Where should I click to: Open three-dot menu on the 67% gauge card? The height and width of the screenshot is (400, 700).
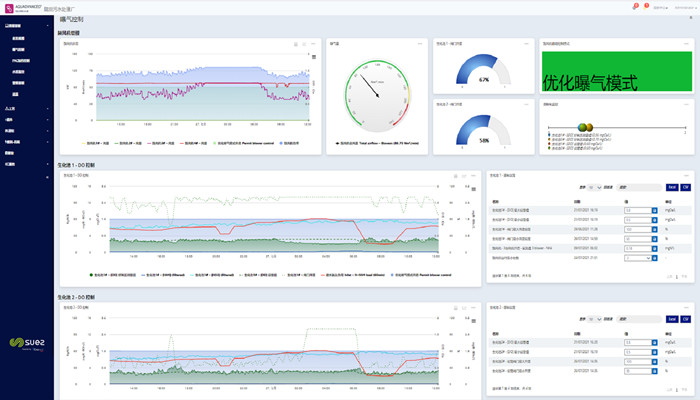(527, 44)
